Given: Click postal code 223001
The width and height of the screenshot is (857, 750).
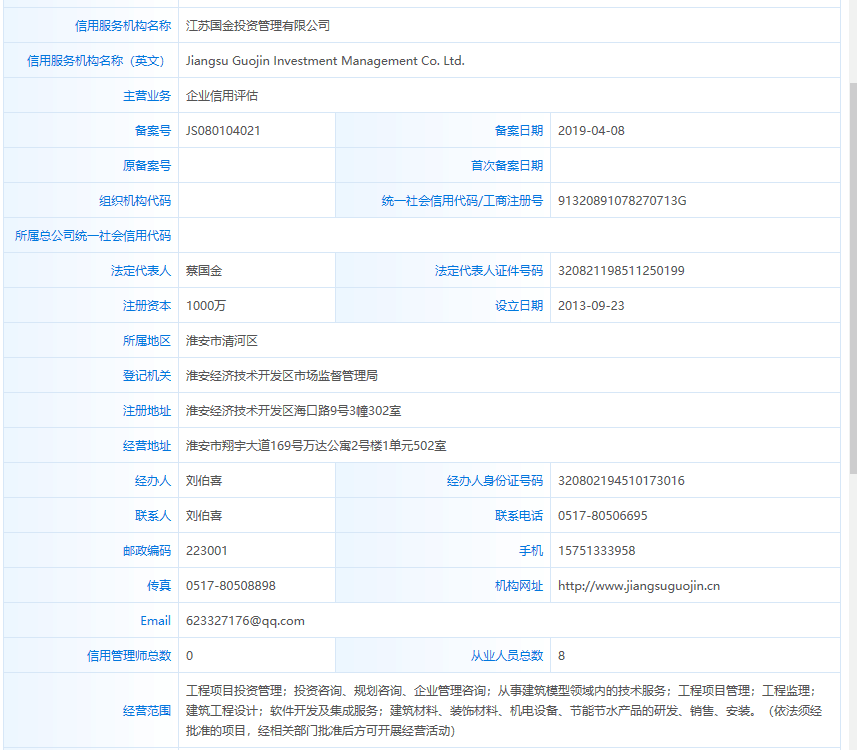Looking at the screenshot, I should pos(207,550).
